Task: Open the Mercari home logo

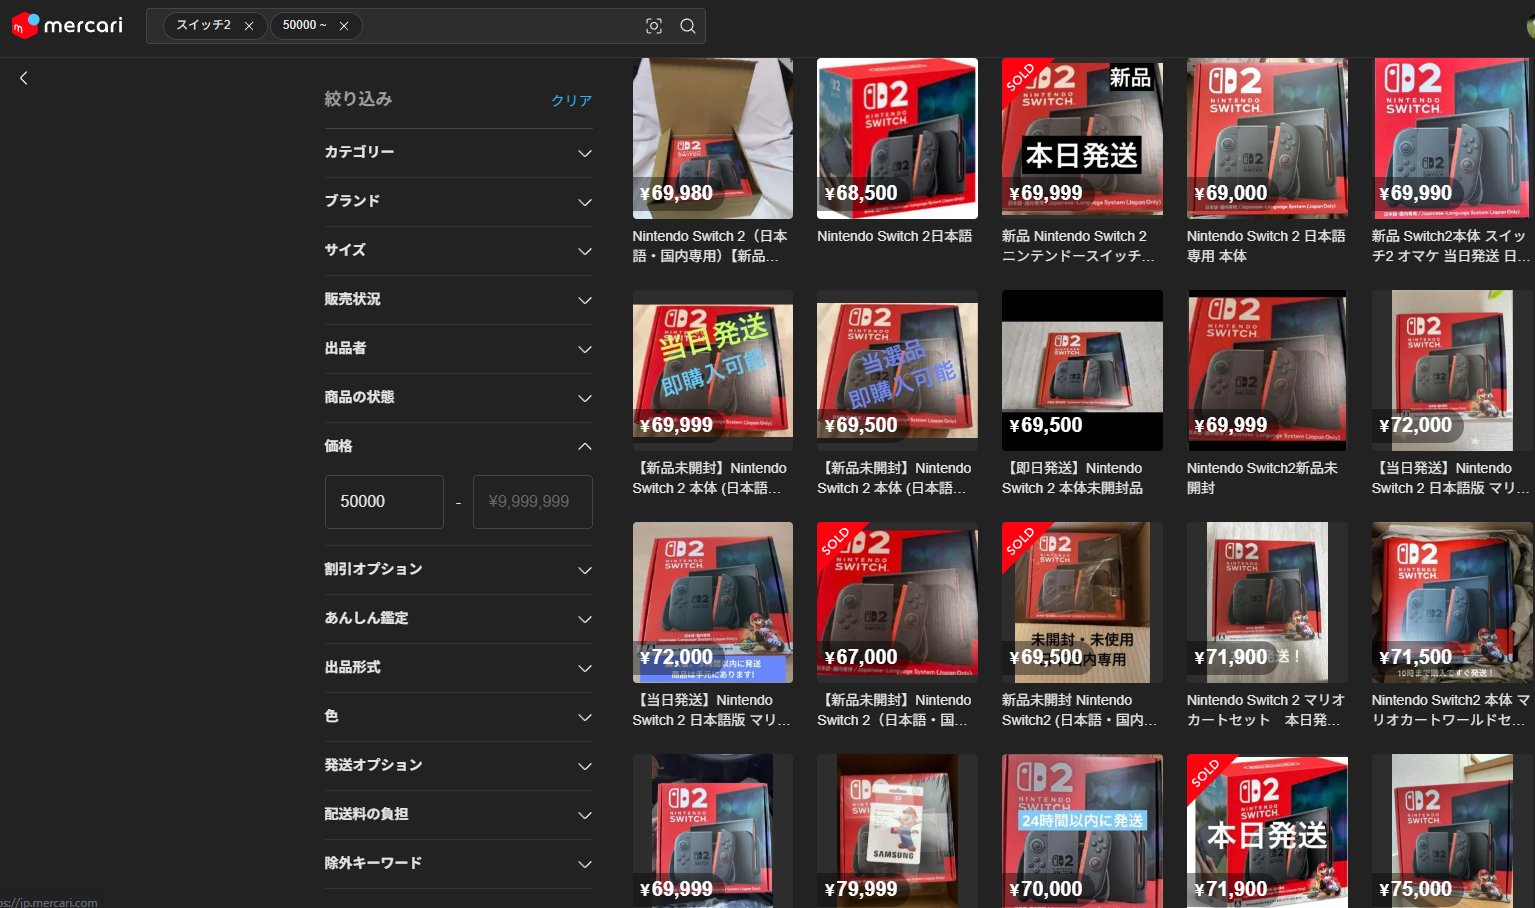Action: click(x=67, y=25)
